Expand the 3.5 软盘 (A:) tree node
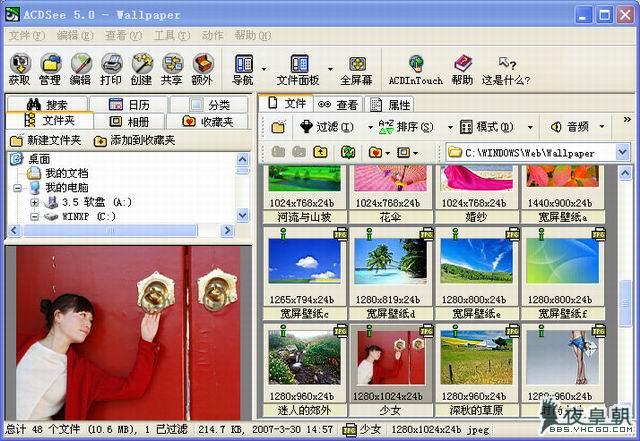This screenshot has height=441, width=640. 34,202
